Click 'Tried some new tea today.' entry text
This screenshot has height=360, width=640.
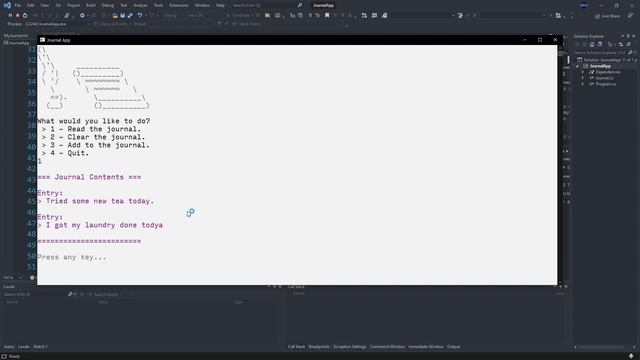(100, 201)
